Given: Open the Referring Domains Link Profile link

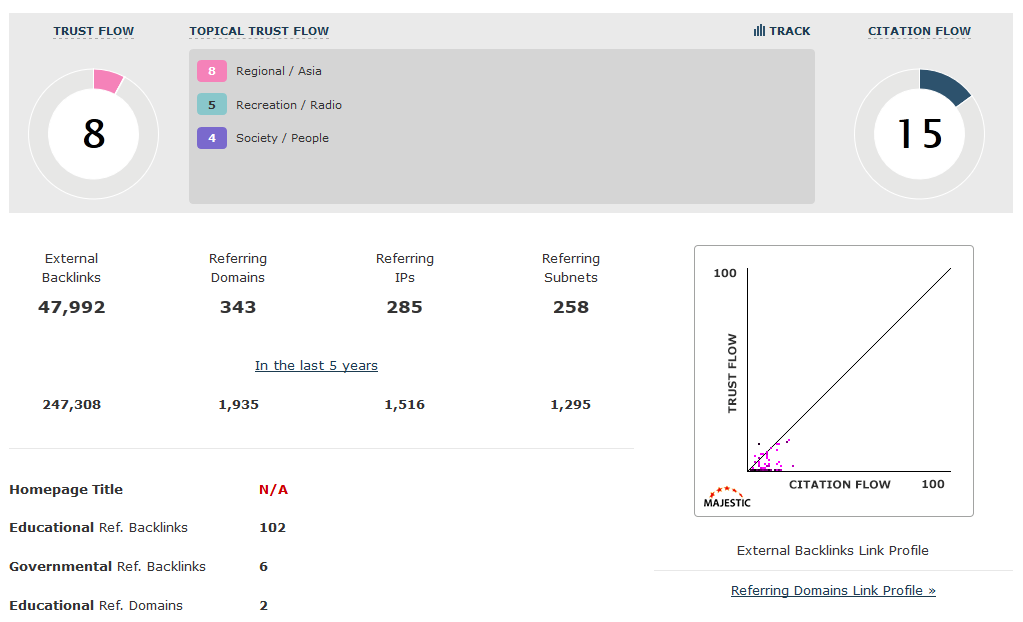Looking at the screenshot, I should pyautogui.click(x=833, y=590).
